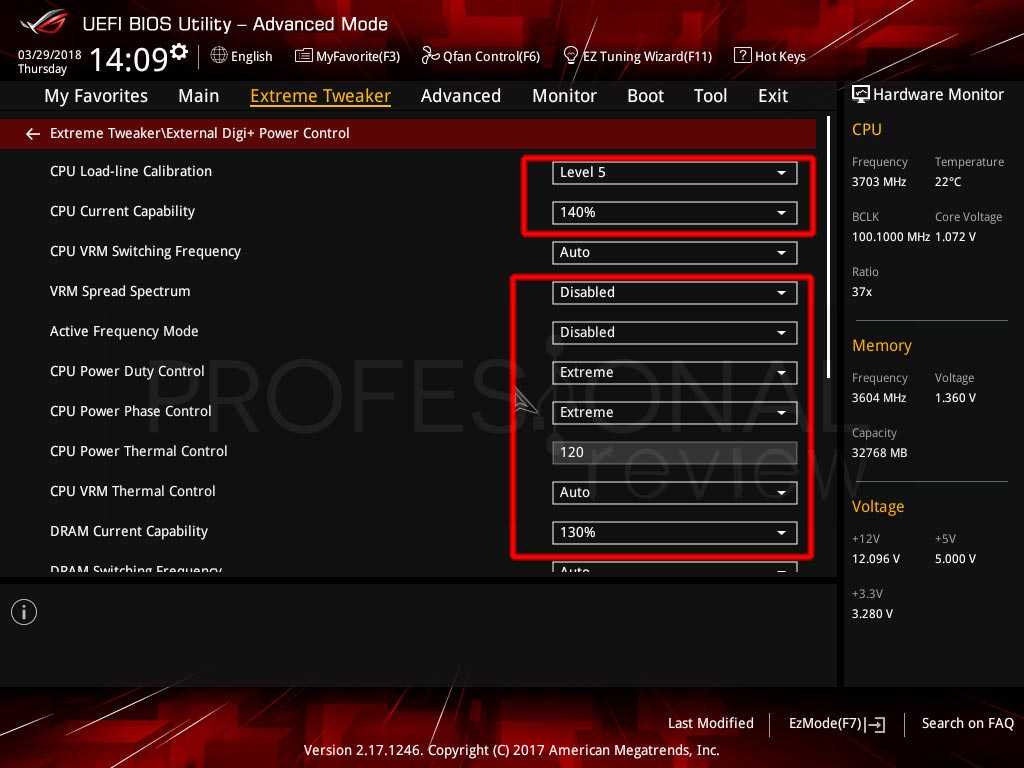Click the EZ Tuning Wizard bulb icon
The image size is (1024, 768).
tap(570, 56)
